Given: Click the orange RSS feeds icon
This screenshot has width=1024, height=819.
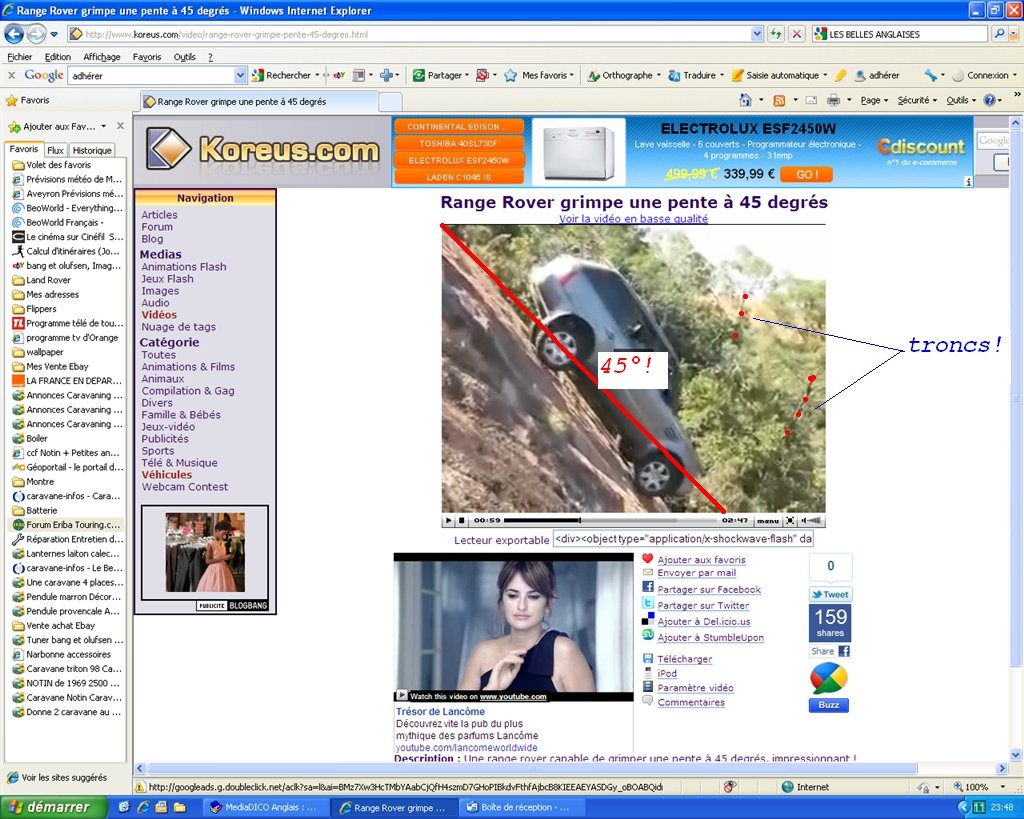Looking at the screenshot, I should coord(779,100).
